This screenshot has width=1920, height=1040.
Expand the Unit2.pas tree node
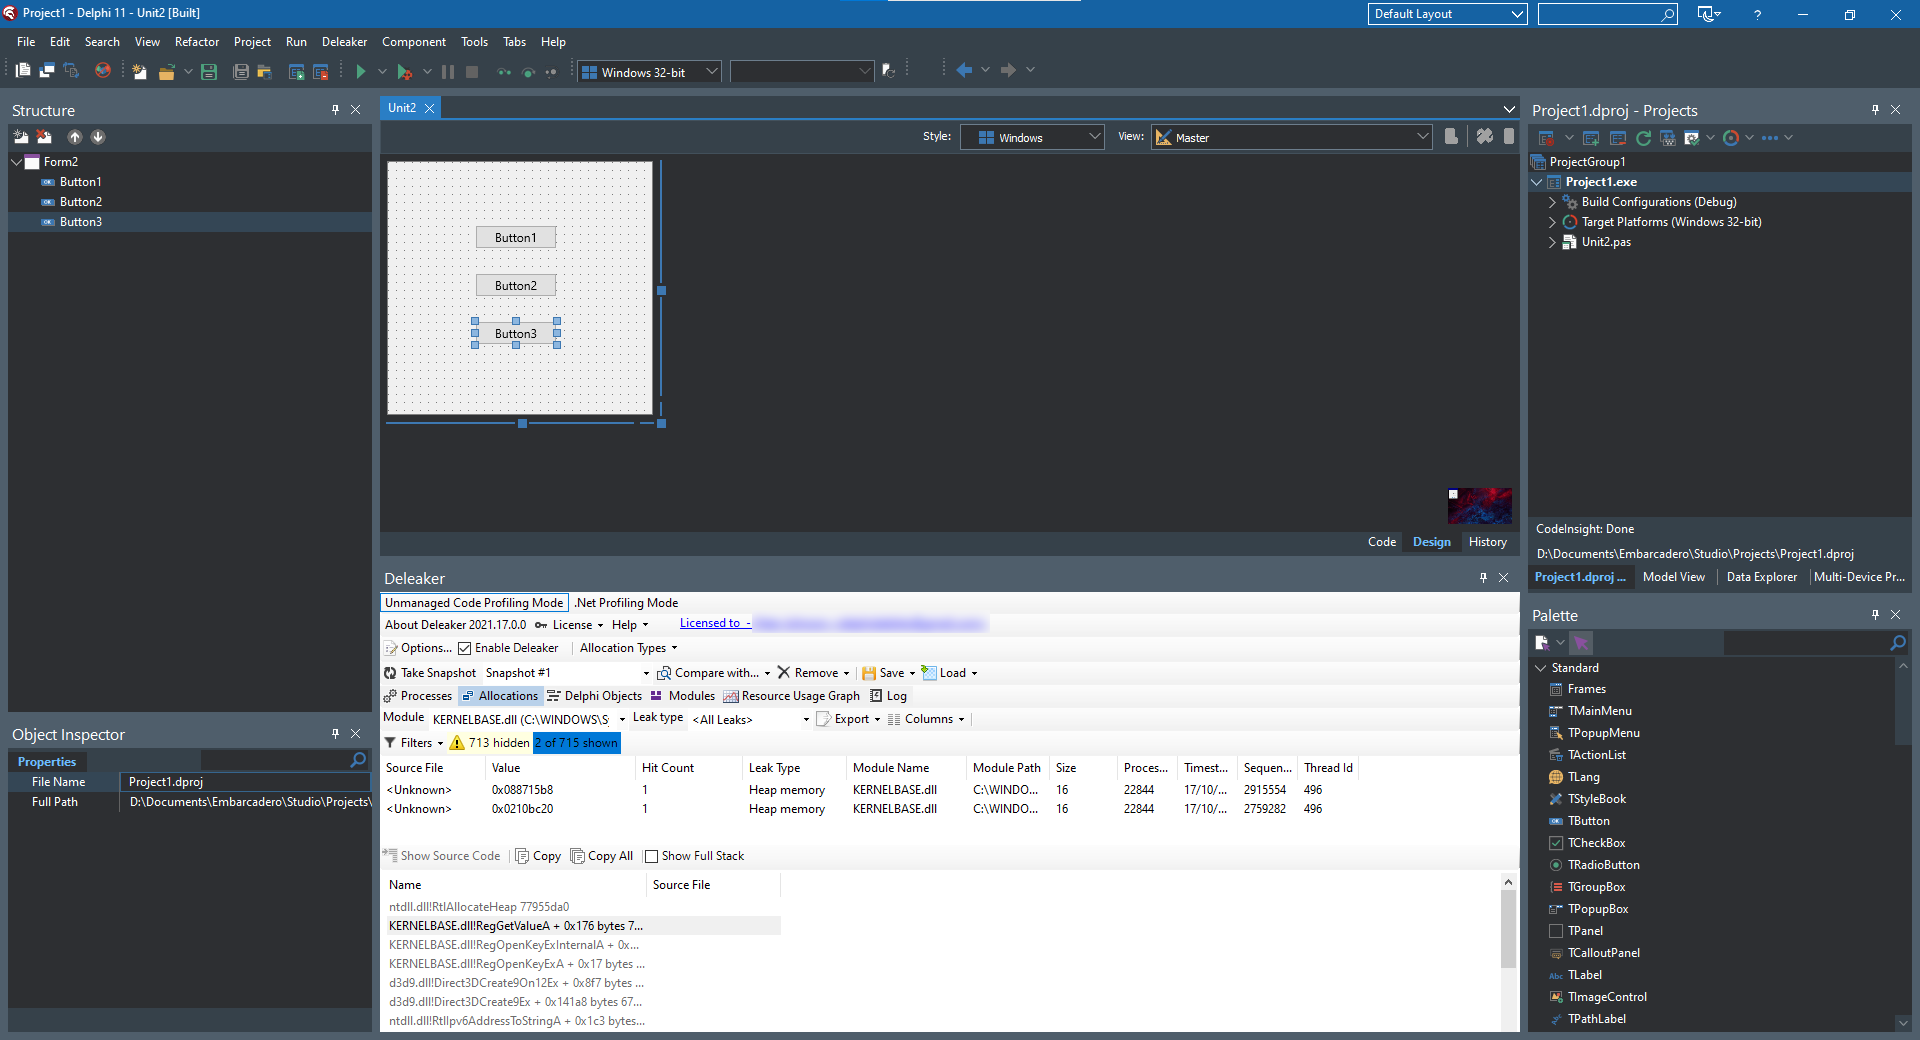[x=1551, y=242]
